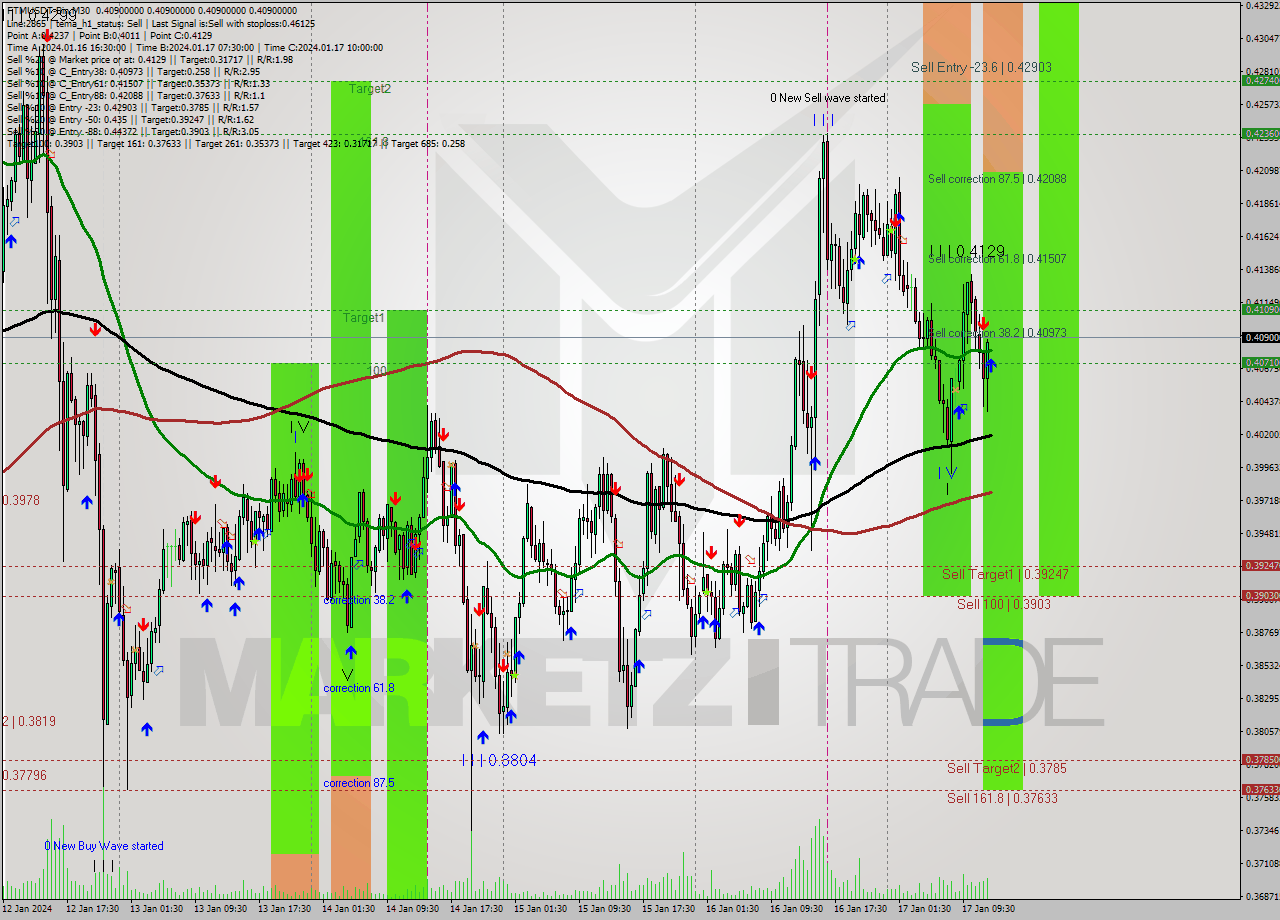
Task: Click the green 0.41090 price axis tag
Action: (x=1260, y=309)
